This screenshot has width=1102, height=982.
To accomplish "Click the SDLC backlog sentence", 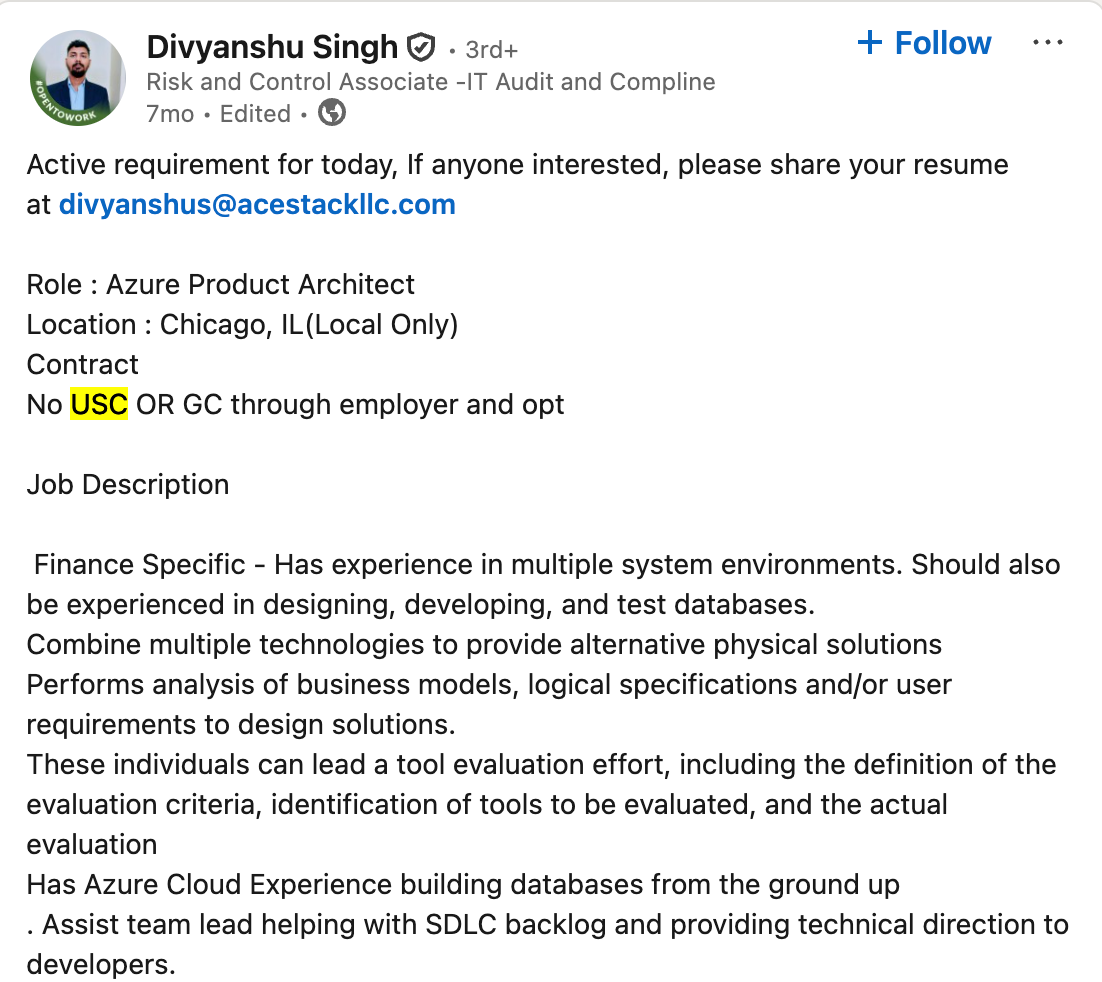I will [547, 925].
